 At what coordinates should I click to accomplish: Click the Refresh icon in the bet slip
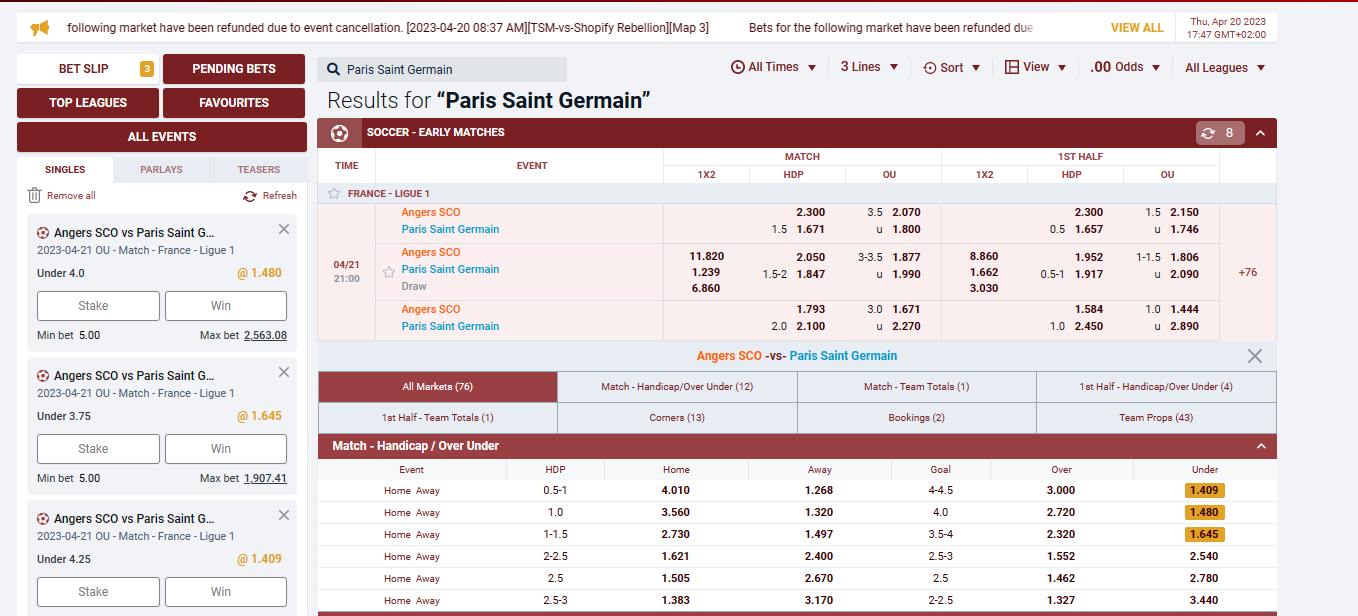(250, 196)
